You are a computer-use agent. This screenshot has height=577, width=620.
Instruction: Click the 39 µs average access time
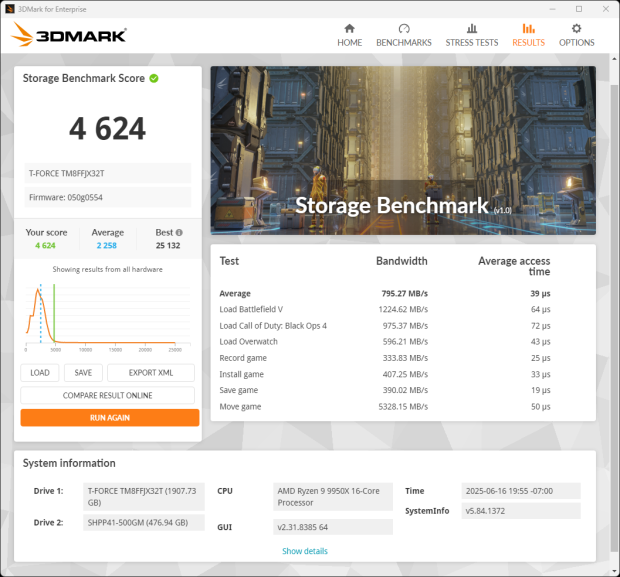pyautogui.click(x=540, y=293)
